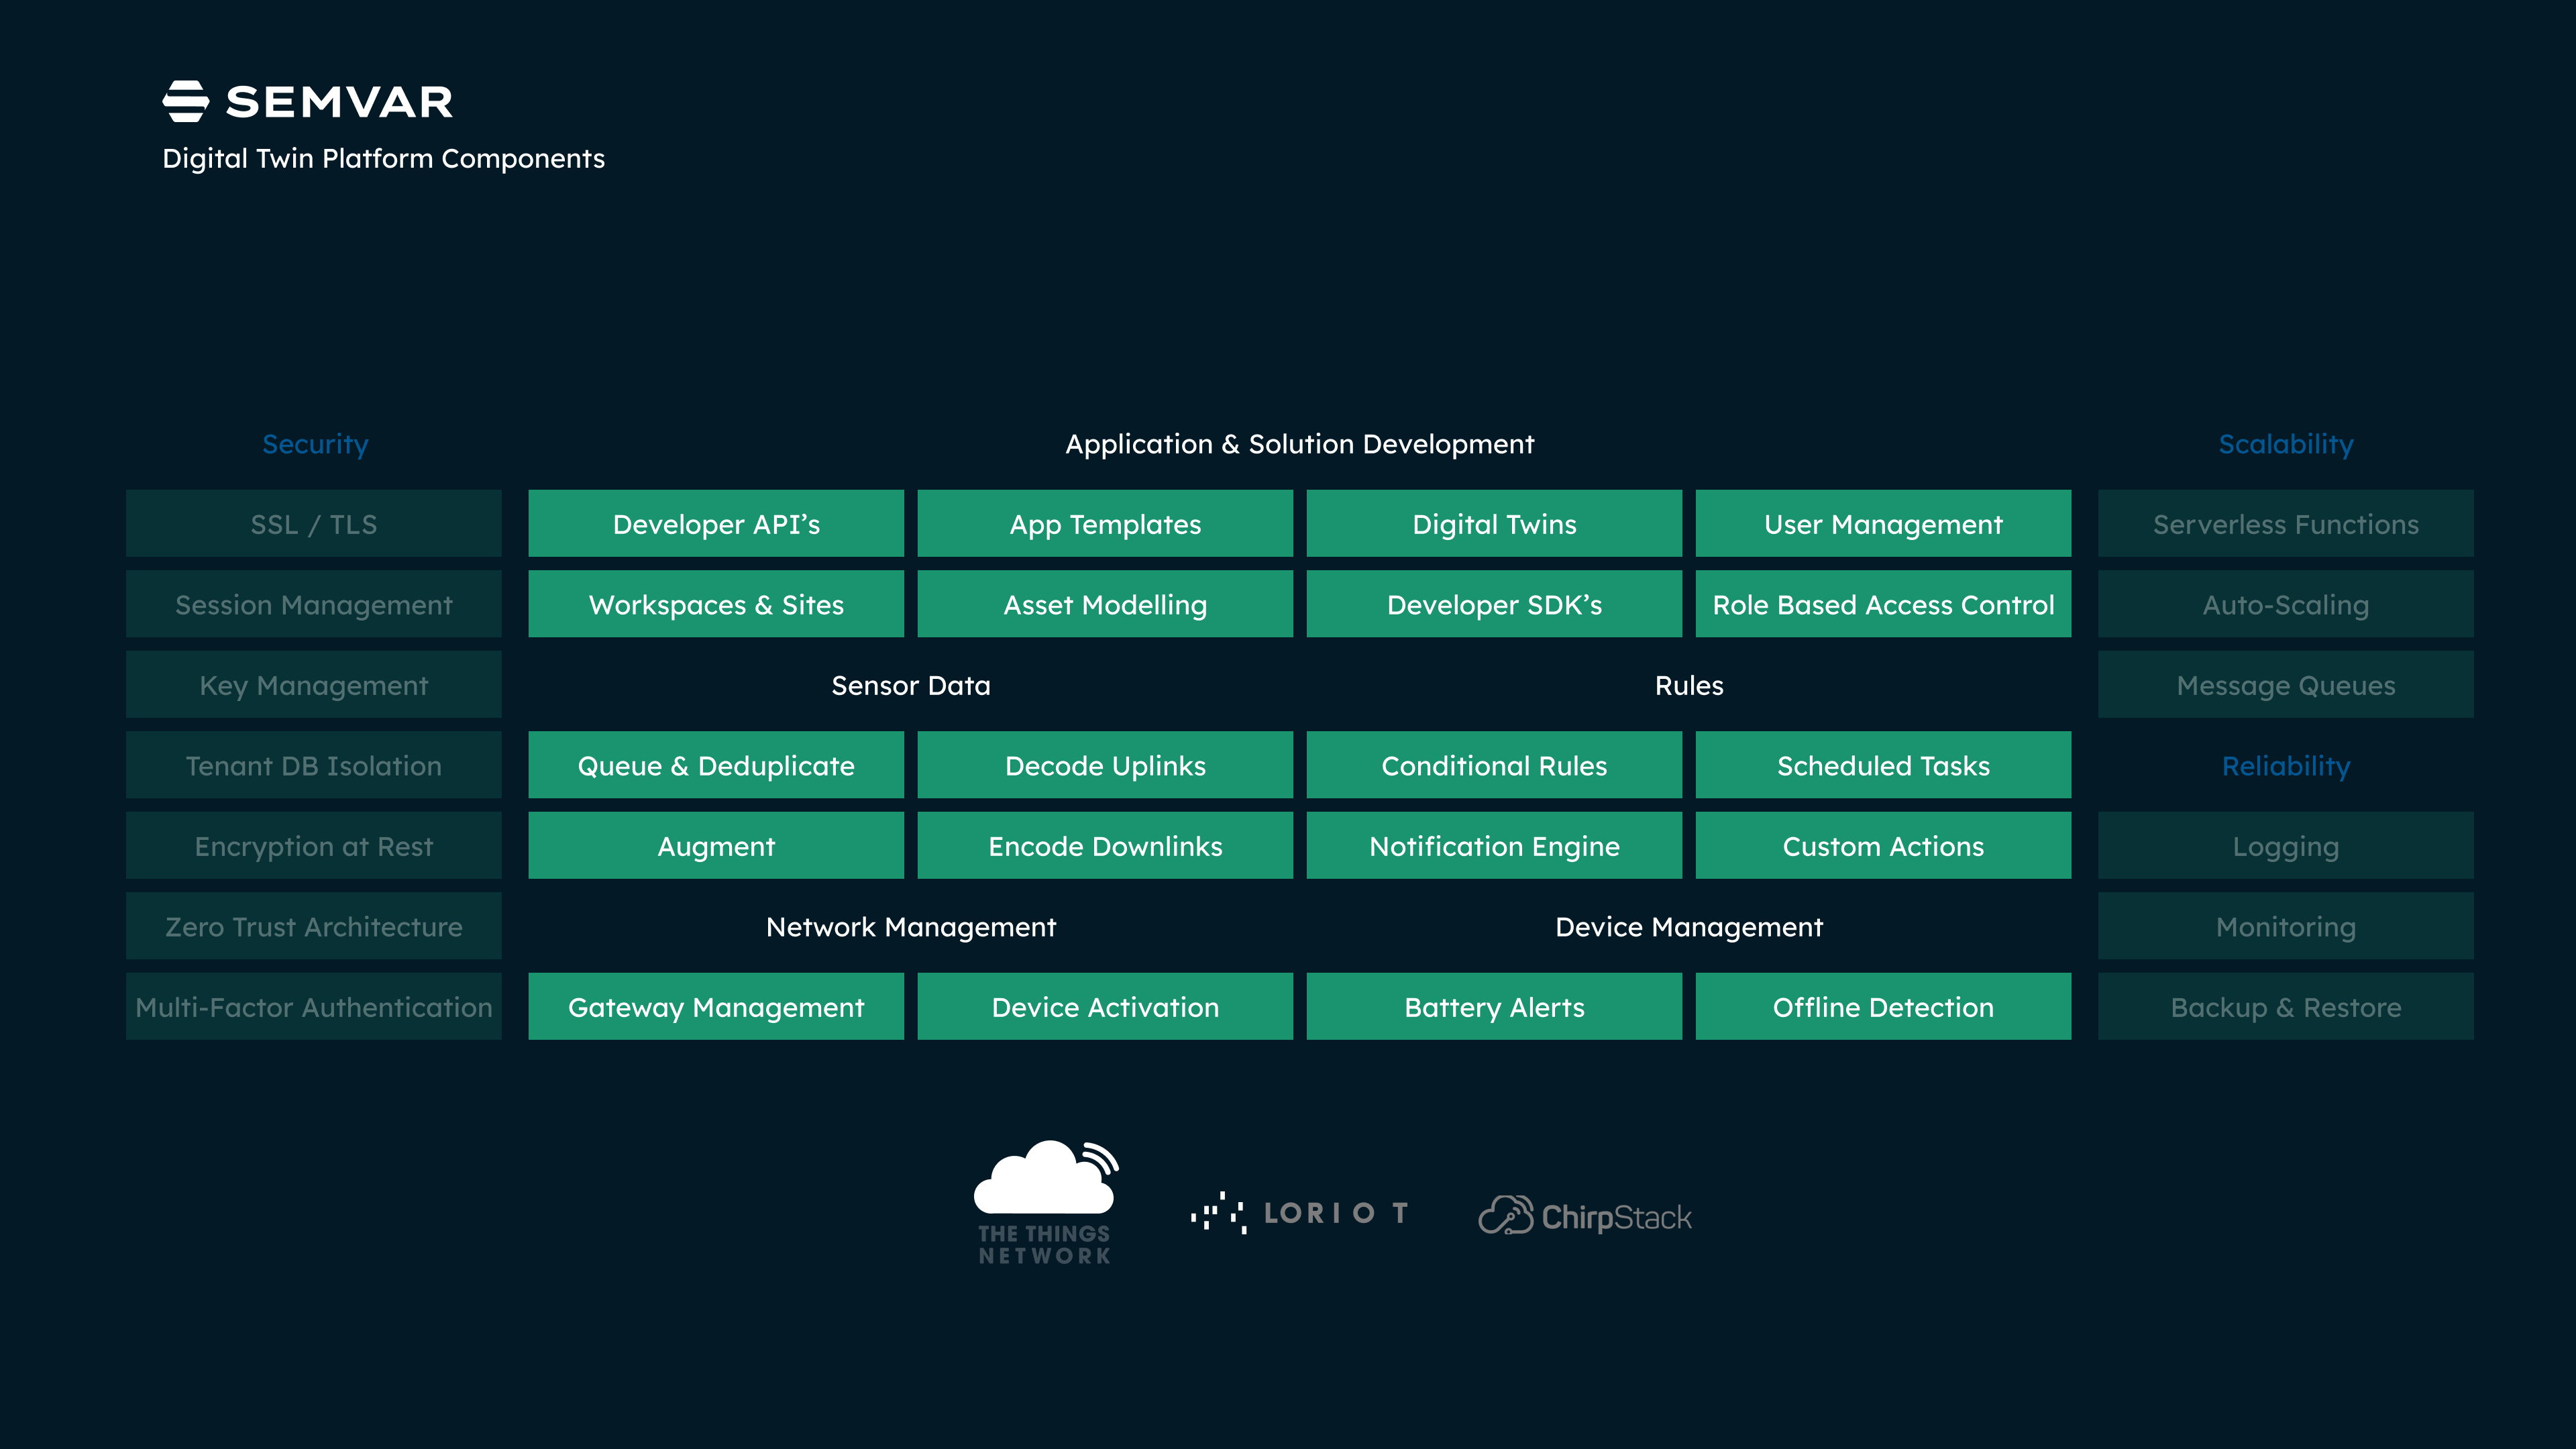This screenshot has width=2576, height=1449.
Task: Open User Management
Action: coord(1883,523)
